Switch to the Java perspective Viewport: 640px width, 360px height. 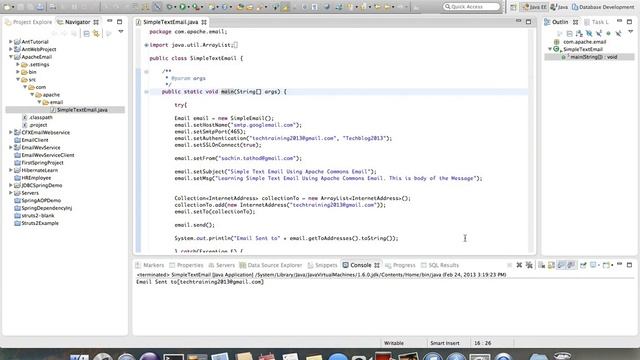(559, 7)
